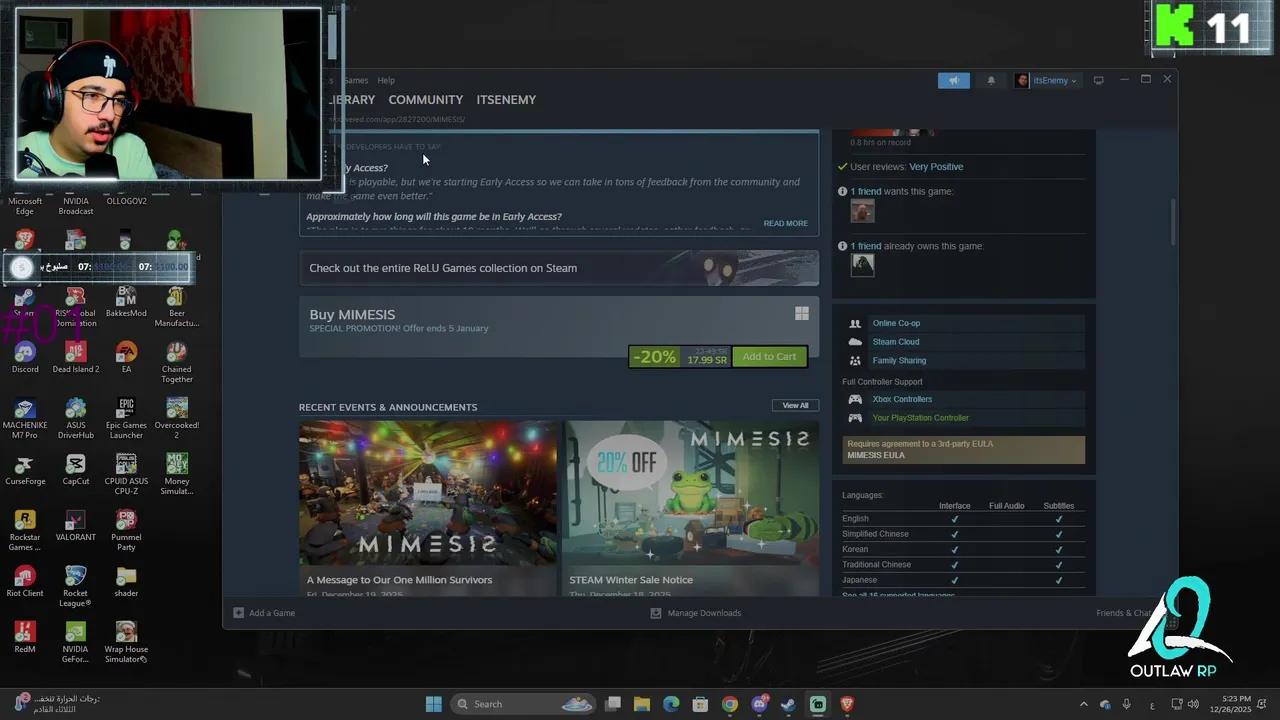1280x720 pixels.
Task: Open the Steam announcements megaphone button
Action: point(953,81)
